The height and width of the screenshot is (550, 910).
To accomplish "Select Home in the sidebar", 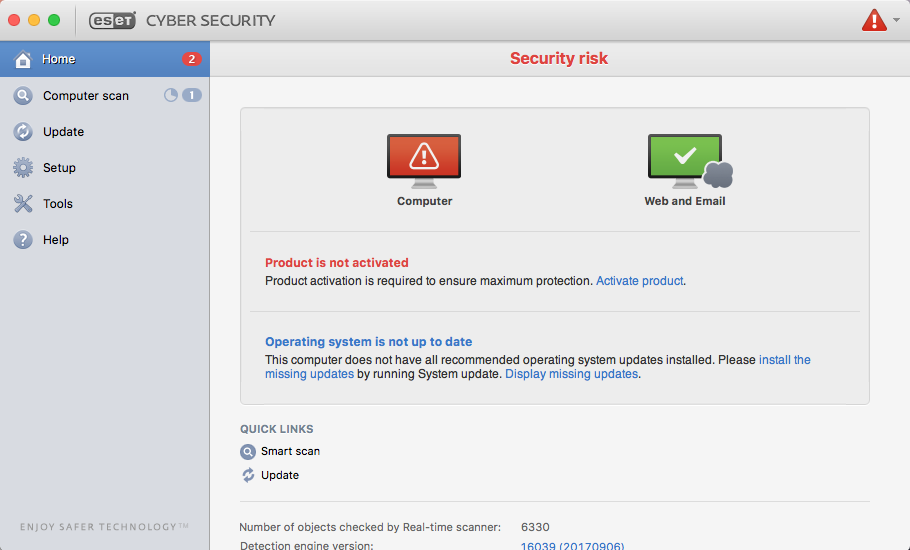I will click(x=59, y=59).
